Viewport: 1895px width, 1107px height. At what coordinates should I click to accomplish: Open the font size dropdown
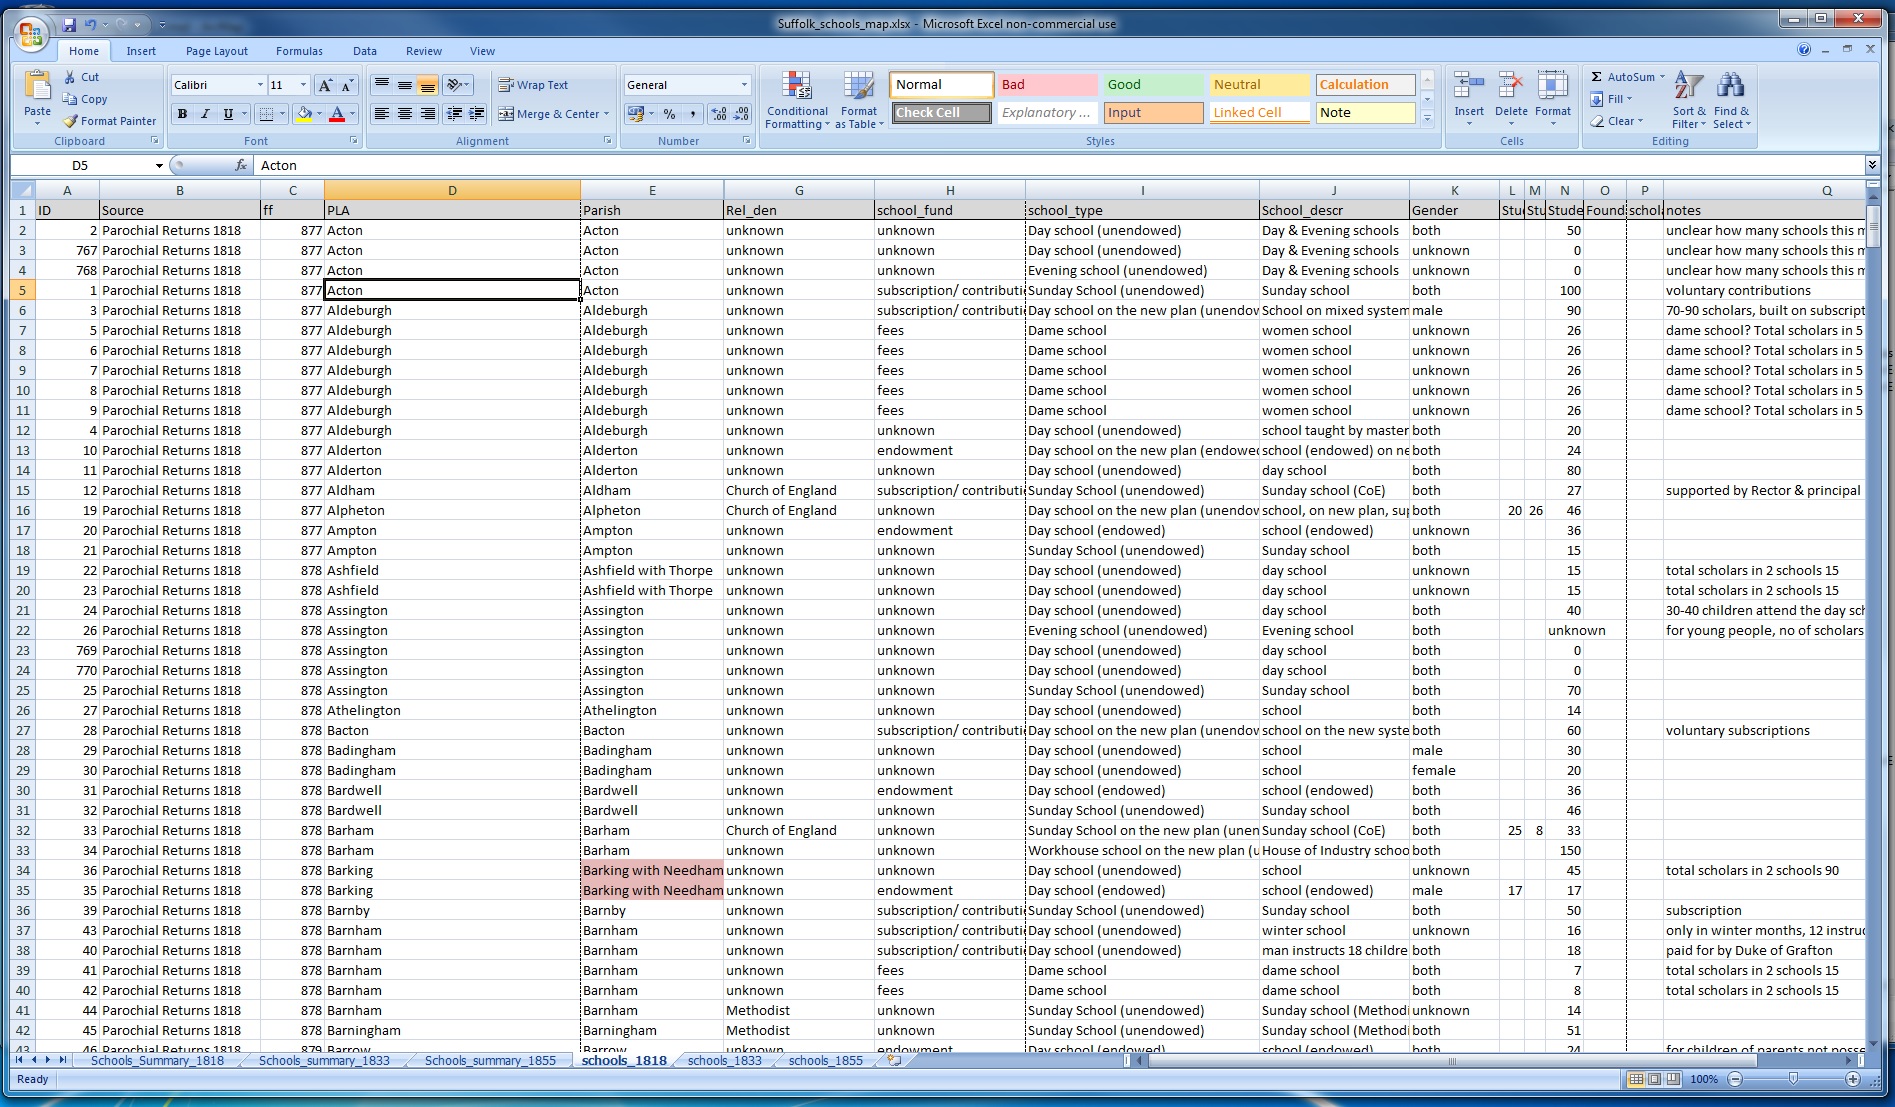[304, 85]
